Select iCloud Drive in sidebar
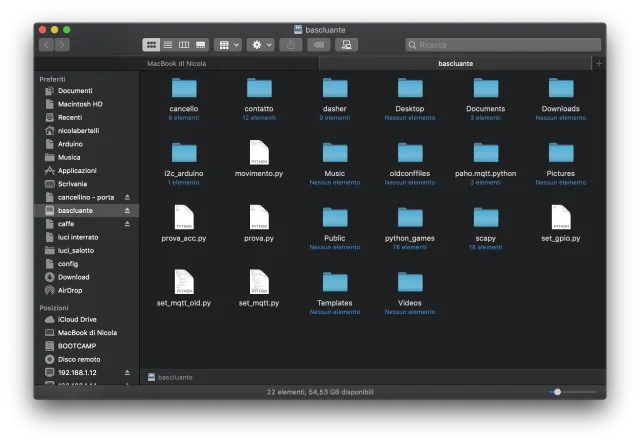This screenshot has height=444, width=640. [x=76, y=319]
